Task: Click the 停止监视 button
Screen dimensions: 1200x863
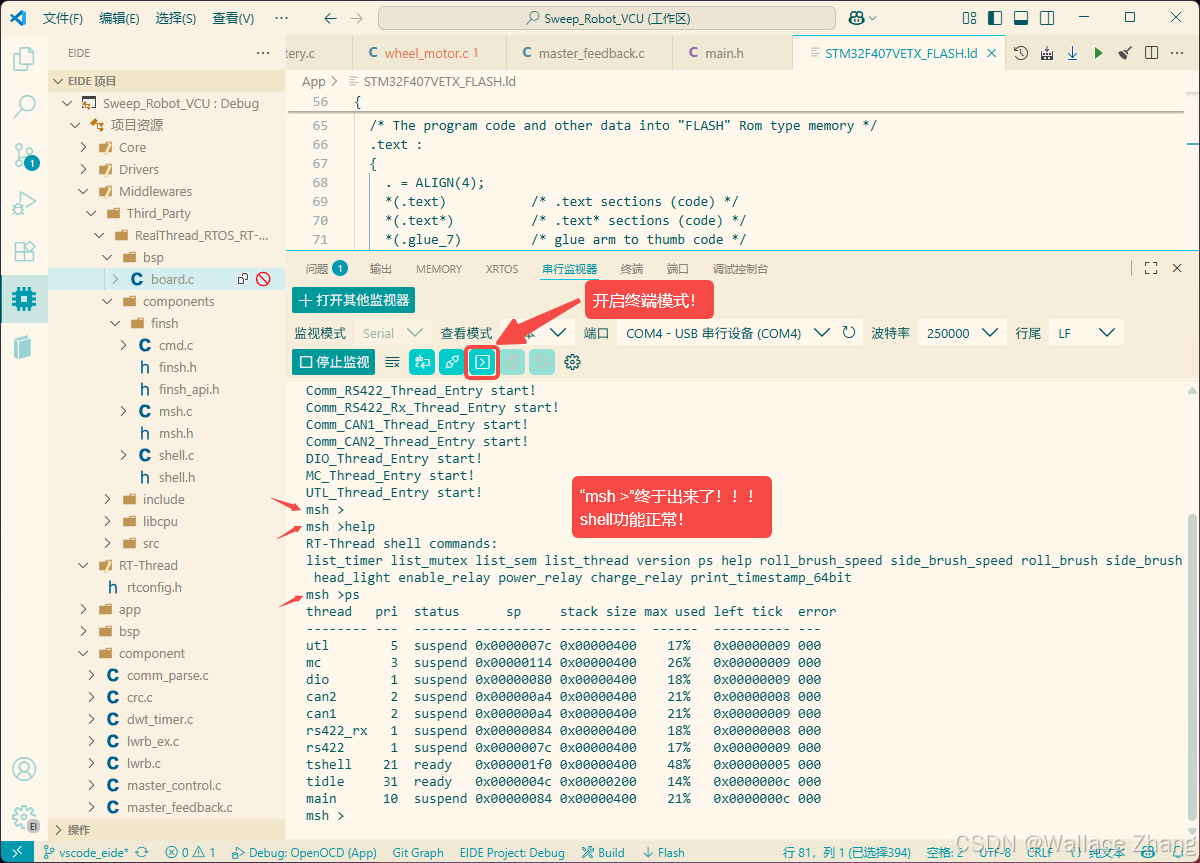Action: pos(333,362)
